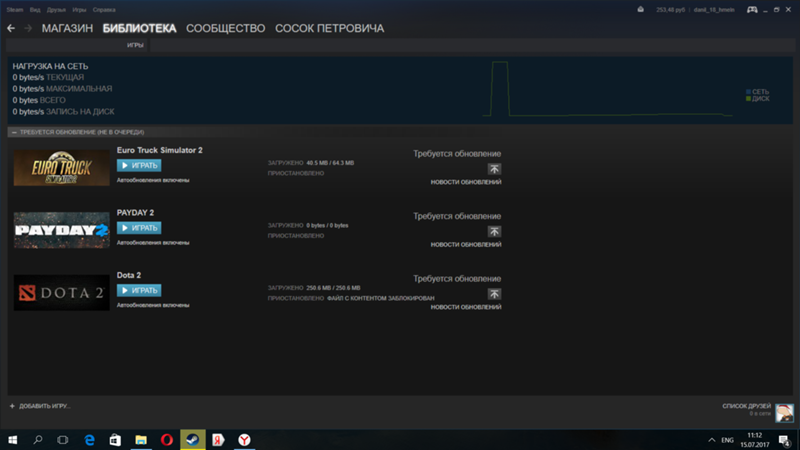Select the '40.5 MB / 64.3 MB' value
This screenshot has width=800, height=450.
[330, 163]
